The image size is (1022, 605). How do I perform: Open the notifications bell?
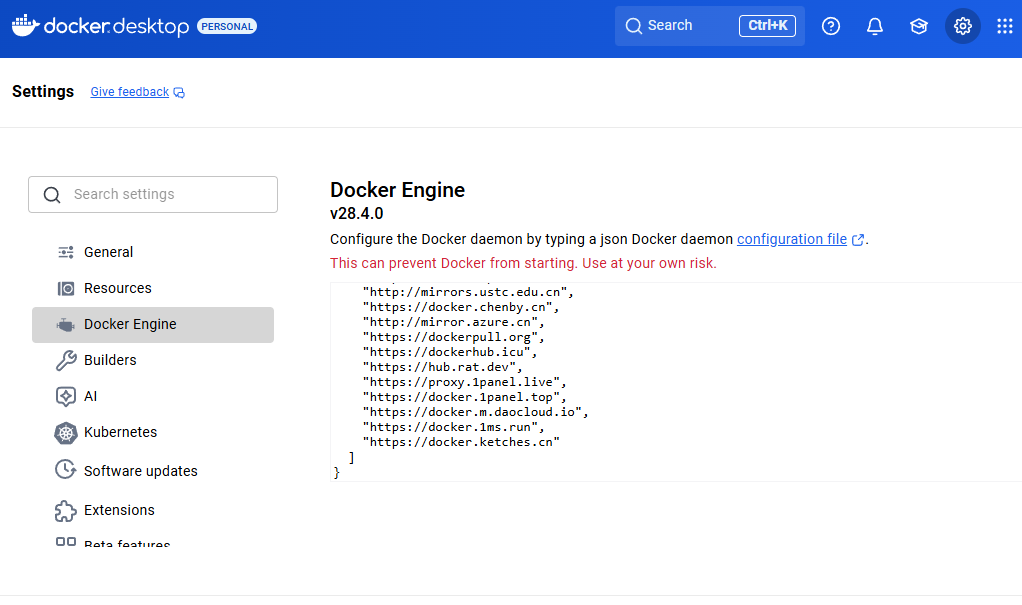coord(875,26)
